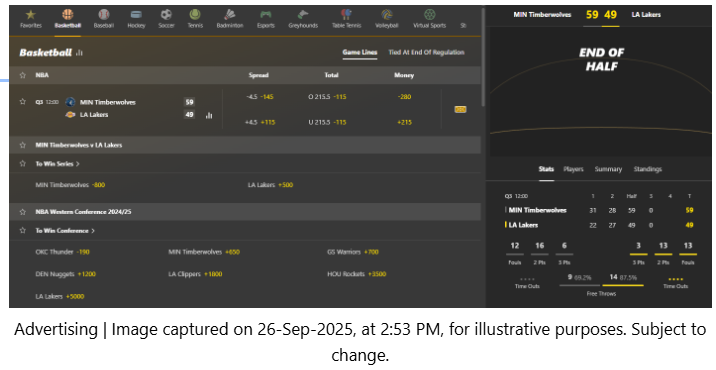Click LA Lakers row in quarter score table
This screenshot has height=370, width=716.
pyautogui.click(x=600, y=225)
